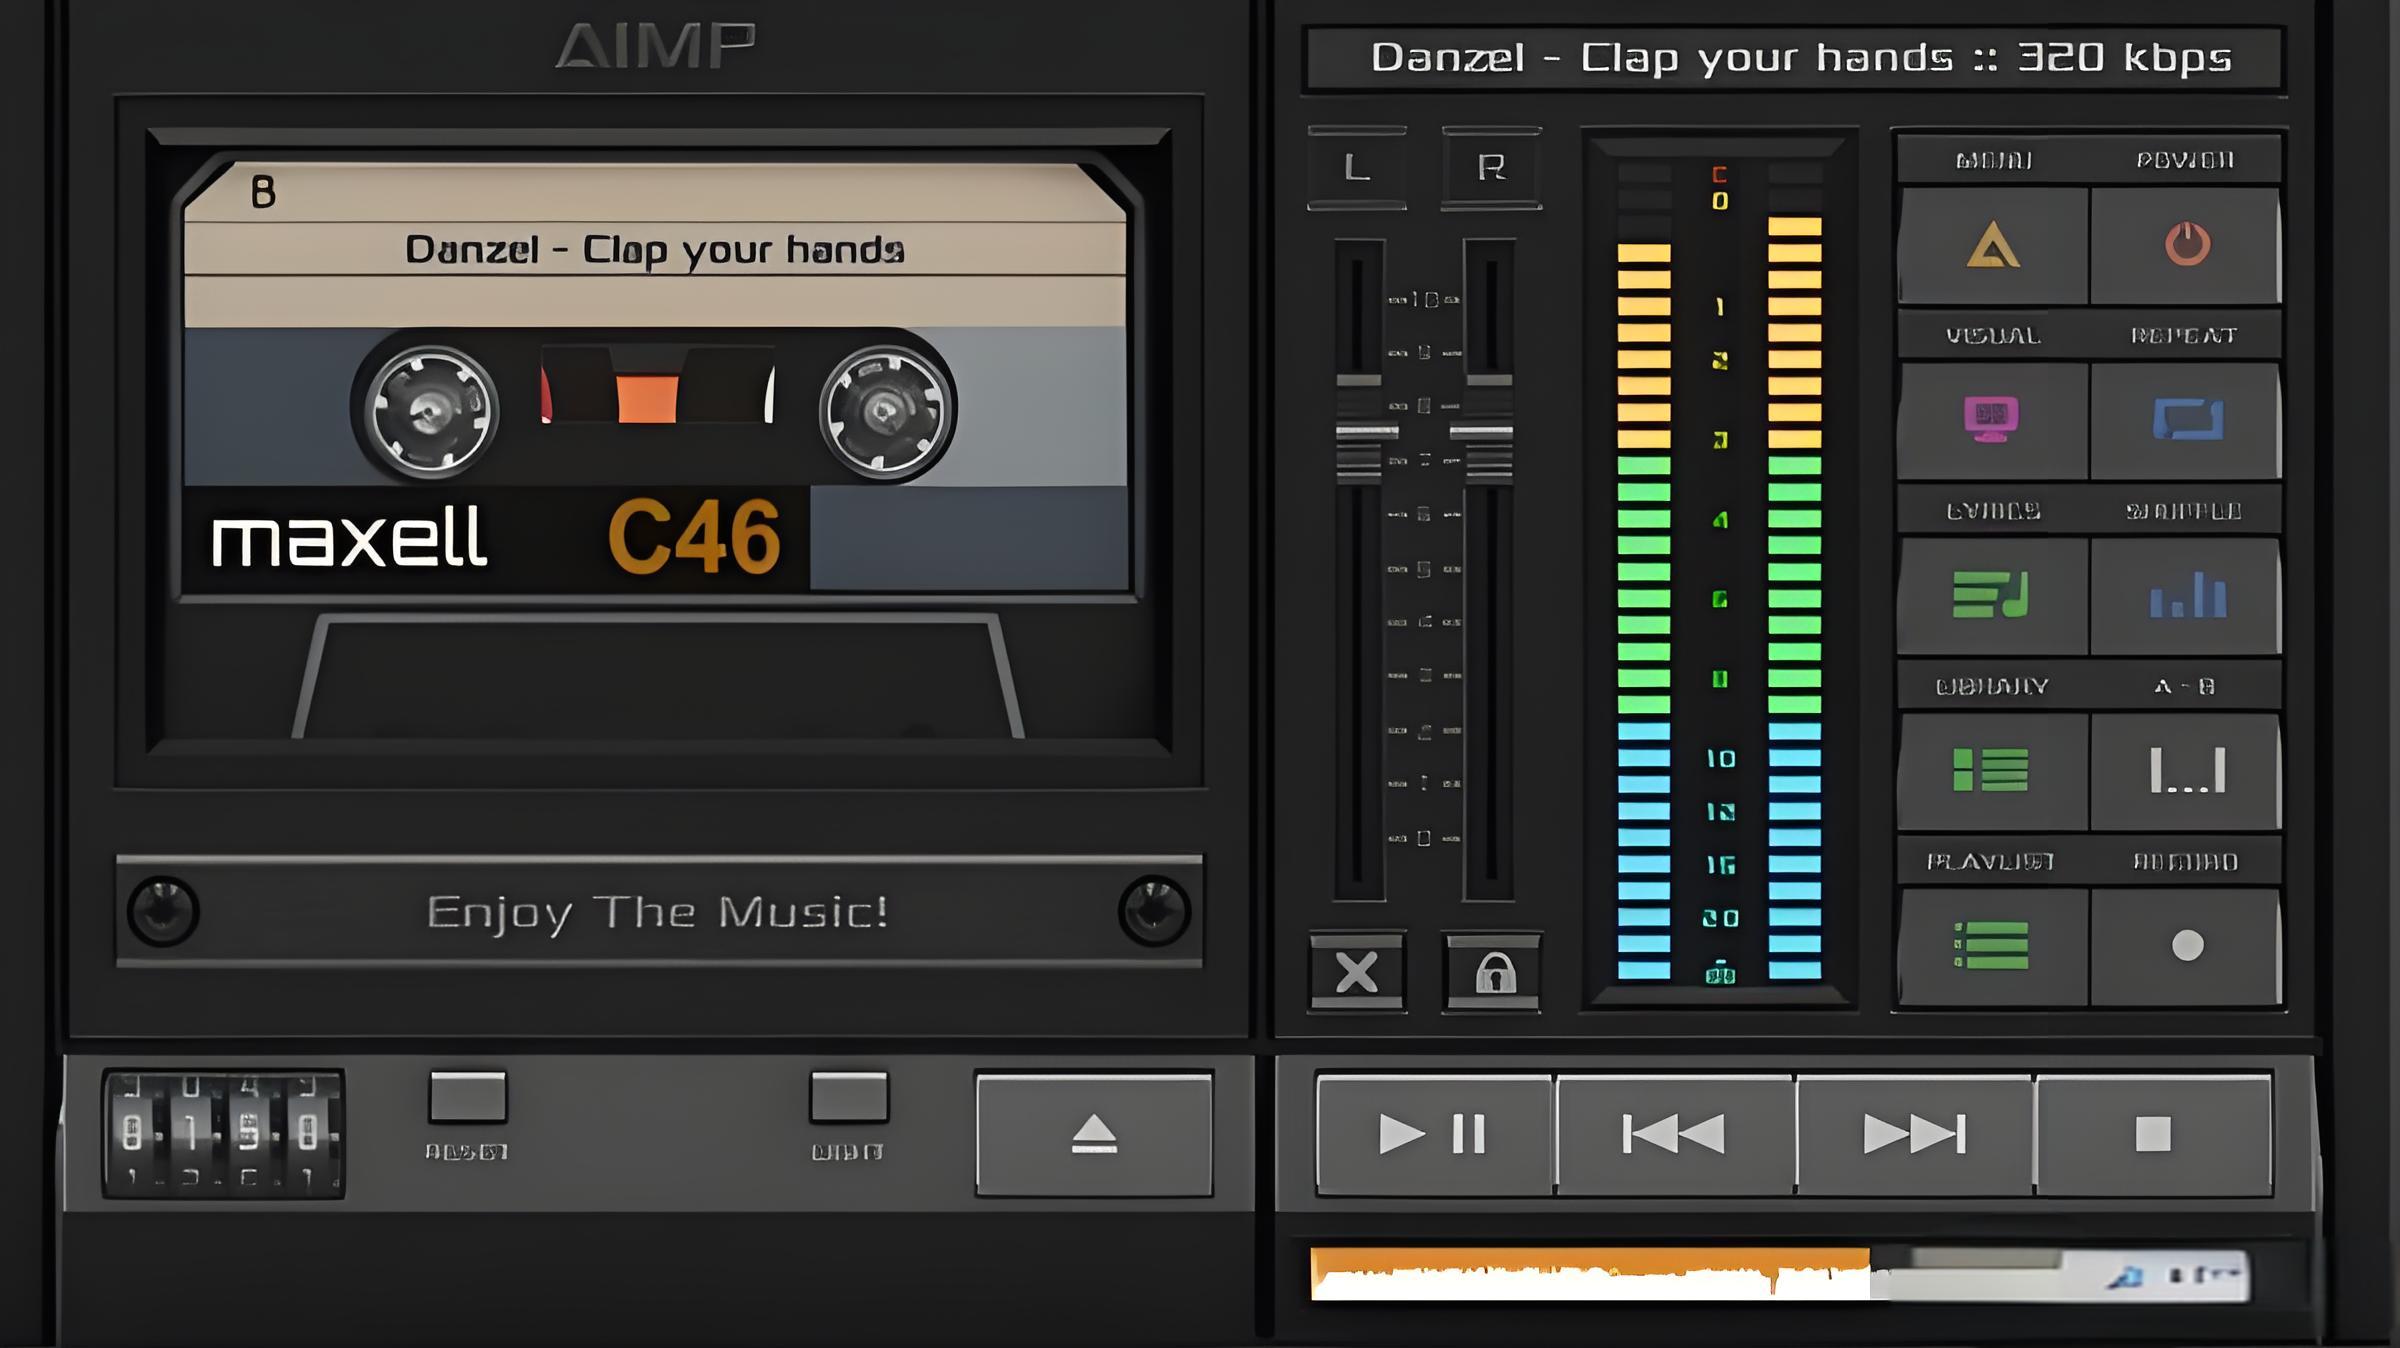Toggle the blue Repeat button
Image resolution: width=2400 pixels, height=1348 pixels.
[2186, 420]
